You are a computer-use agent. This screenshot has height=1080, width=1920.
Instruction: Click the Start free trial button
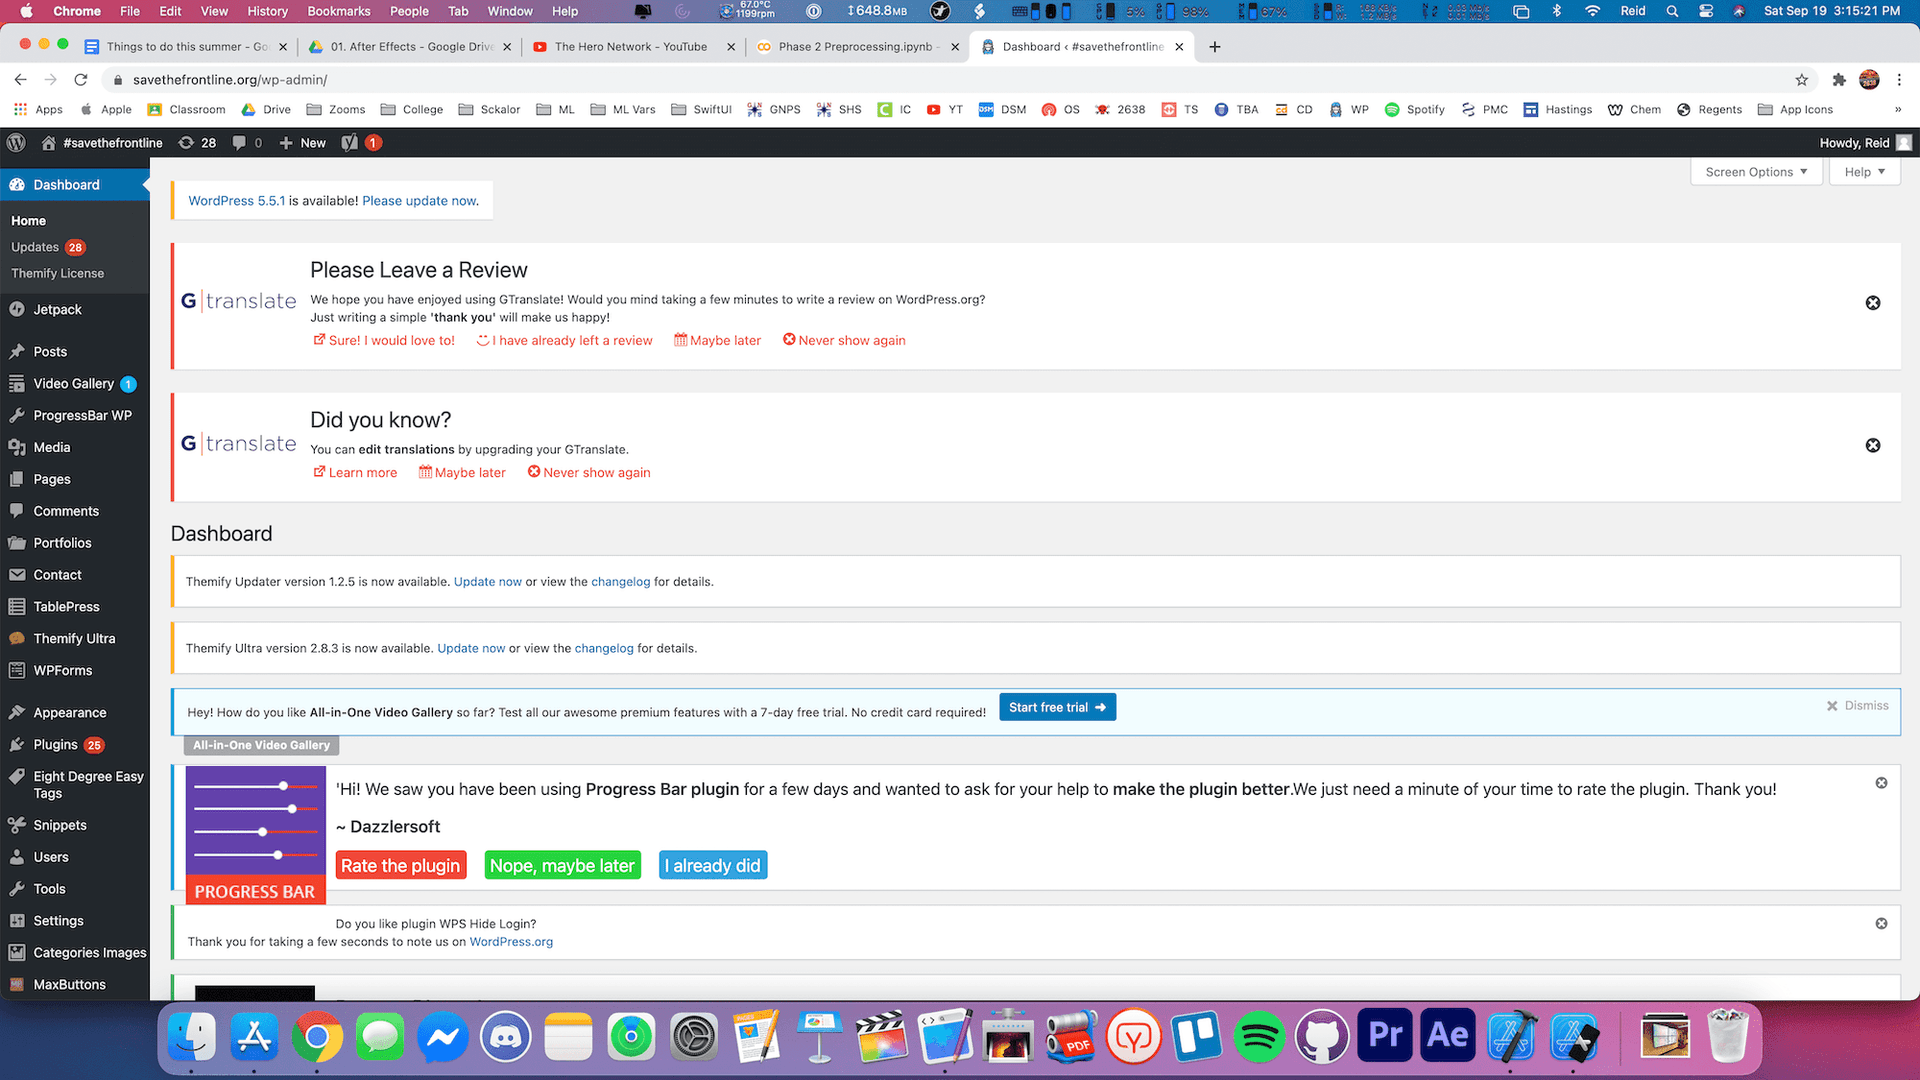click(1057, 707)
